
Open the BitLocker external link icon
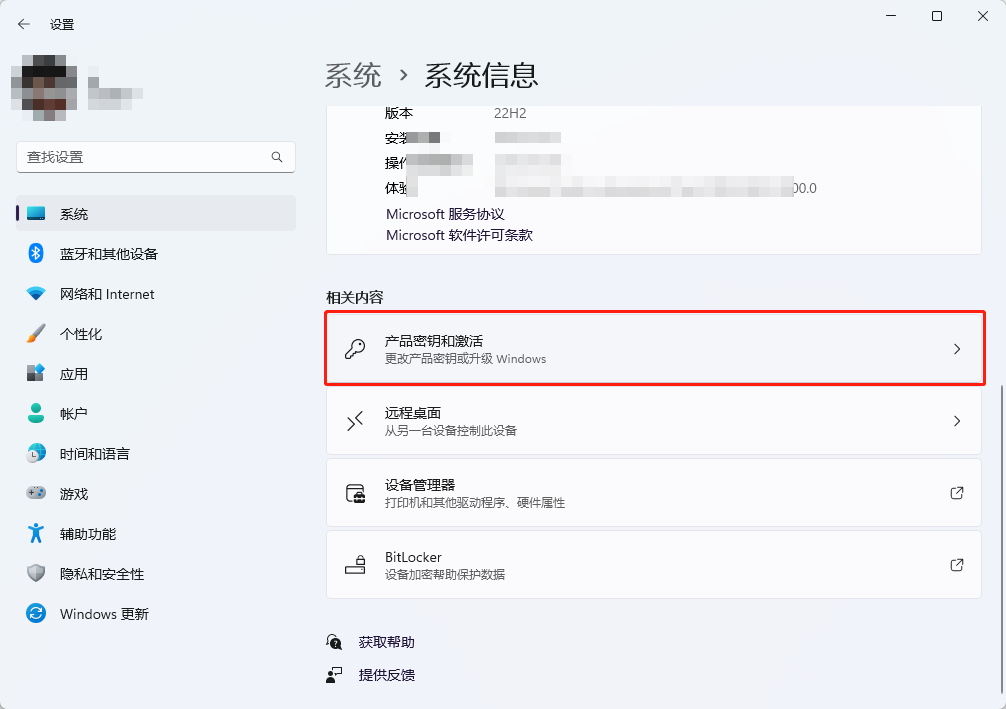point(957,564)
